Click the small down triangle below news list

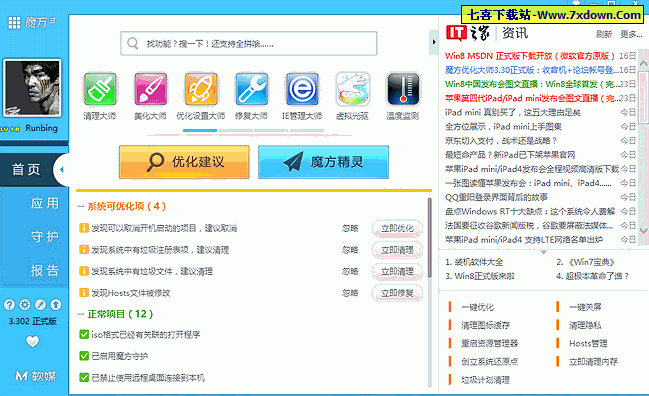pos(543,252)
